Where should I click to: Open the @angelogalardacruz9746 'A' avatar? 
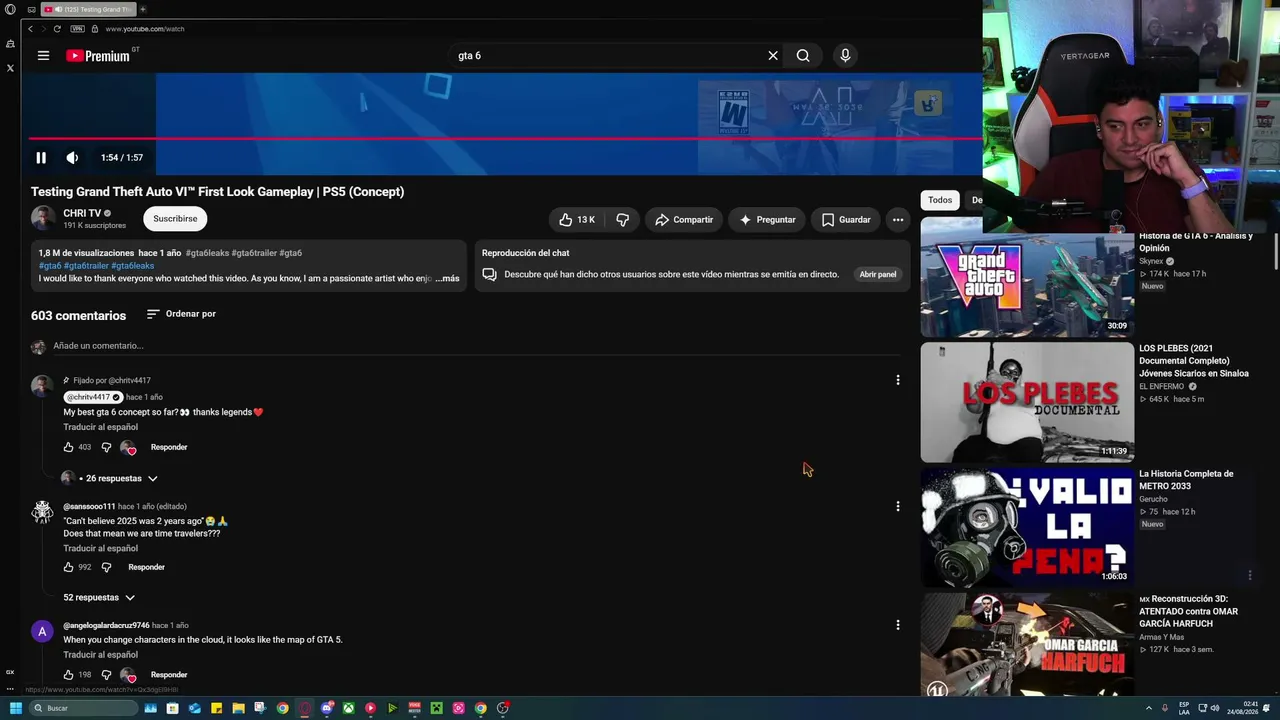(42, 631)
